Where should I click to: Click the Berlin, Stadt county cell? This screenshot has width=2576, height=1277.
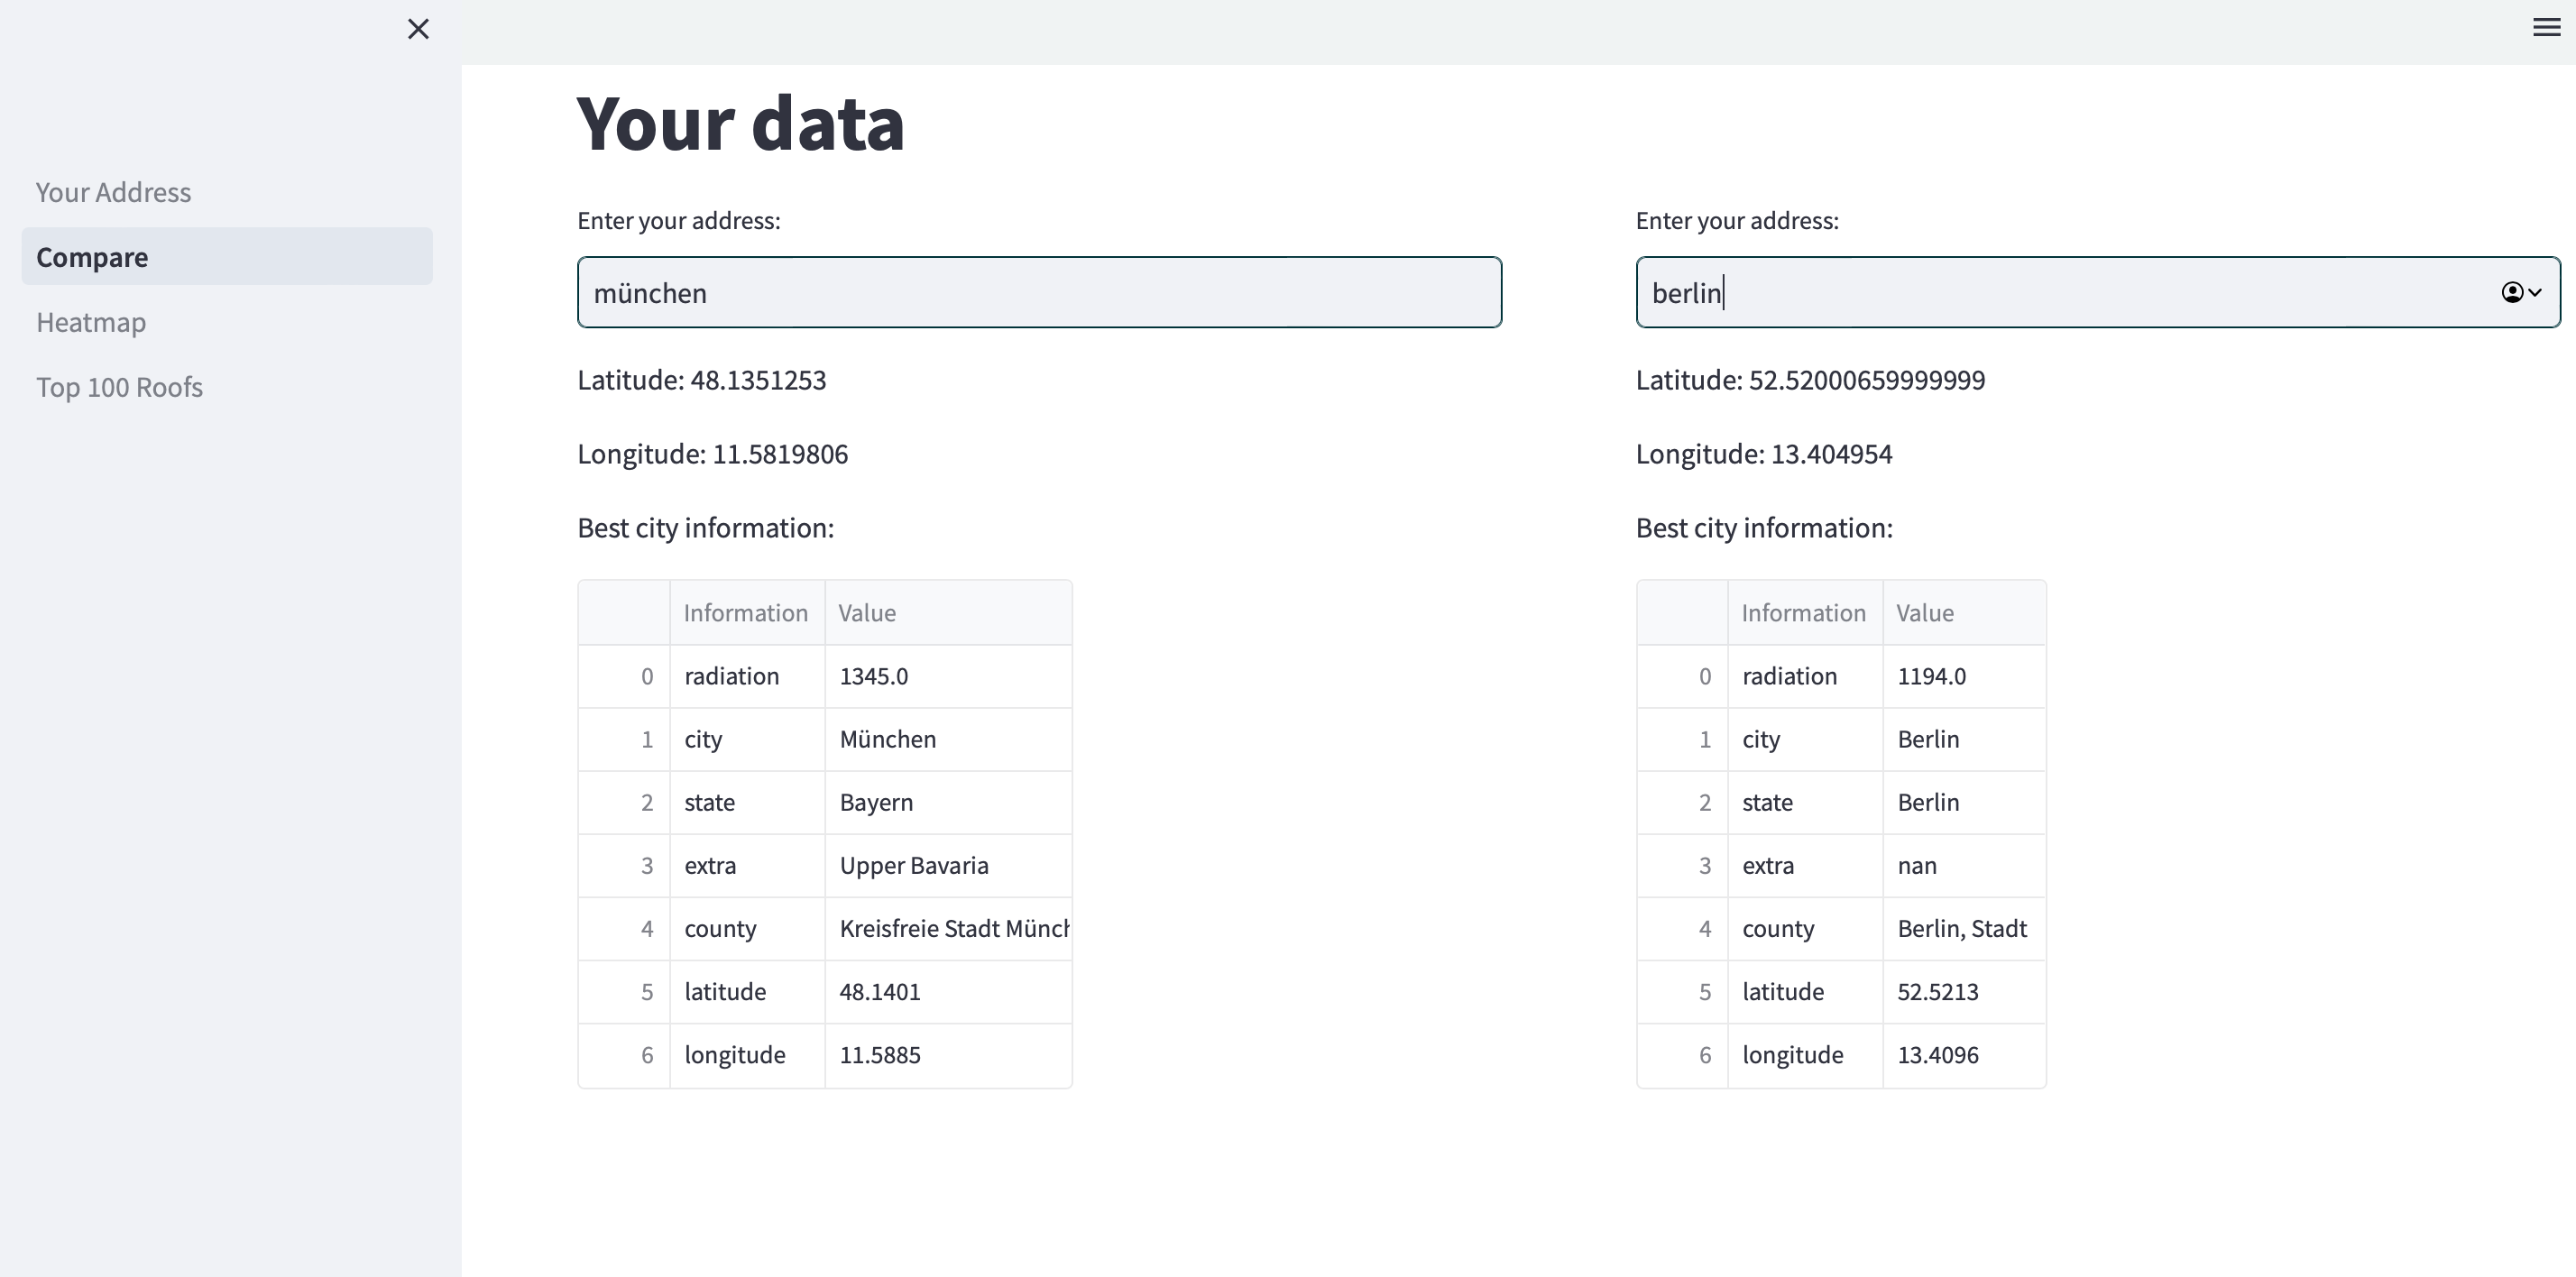click(1963, 929)
